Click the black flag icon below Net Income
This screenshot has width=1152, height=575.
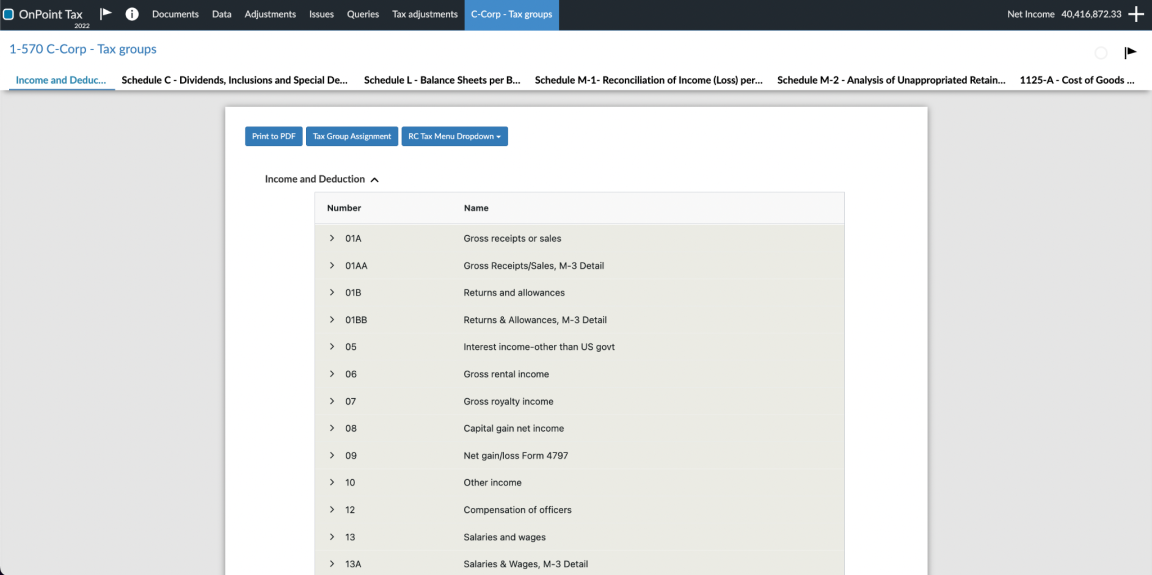point(1130,53)
